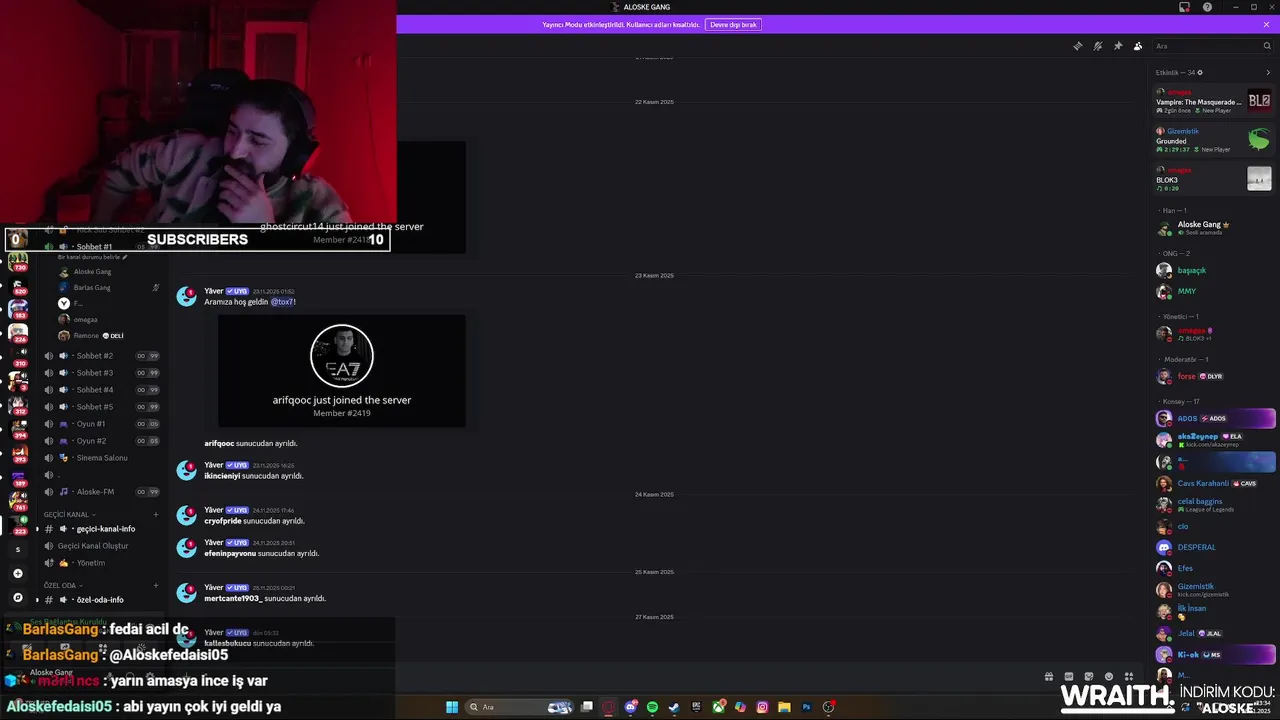Collapse the ÖZEL ODA category

pyautogui.click(x=62, y=585)
